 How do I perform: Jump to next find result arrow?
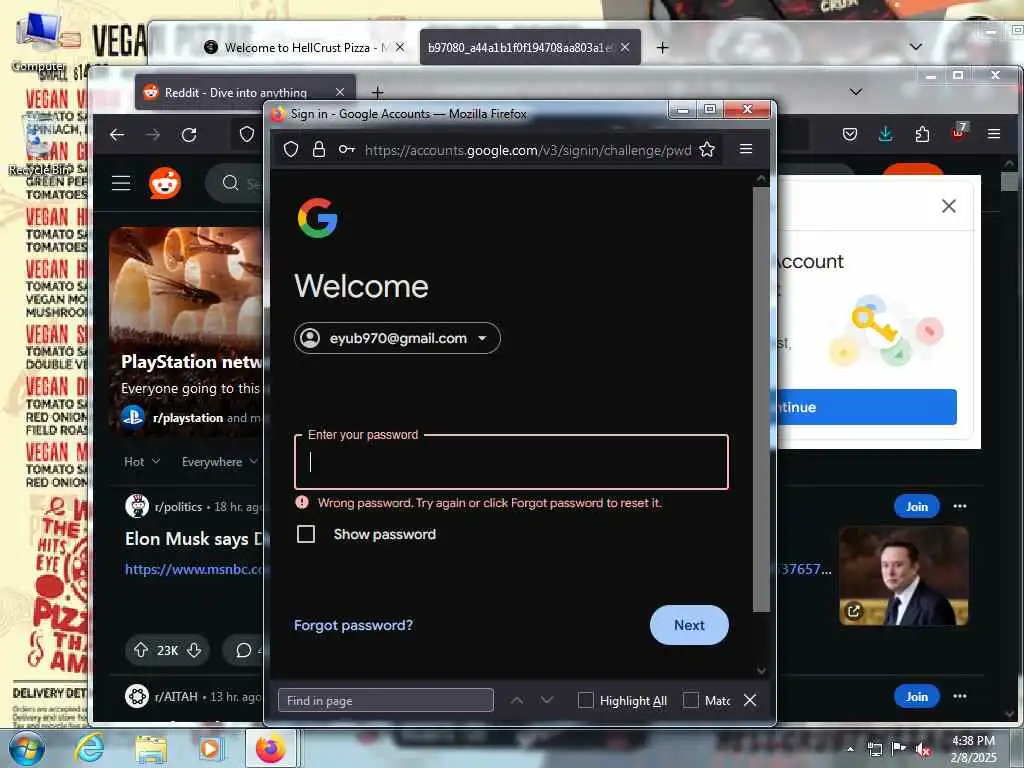coord(547,700)
